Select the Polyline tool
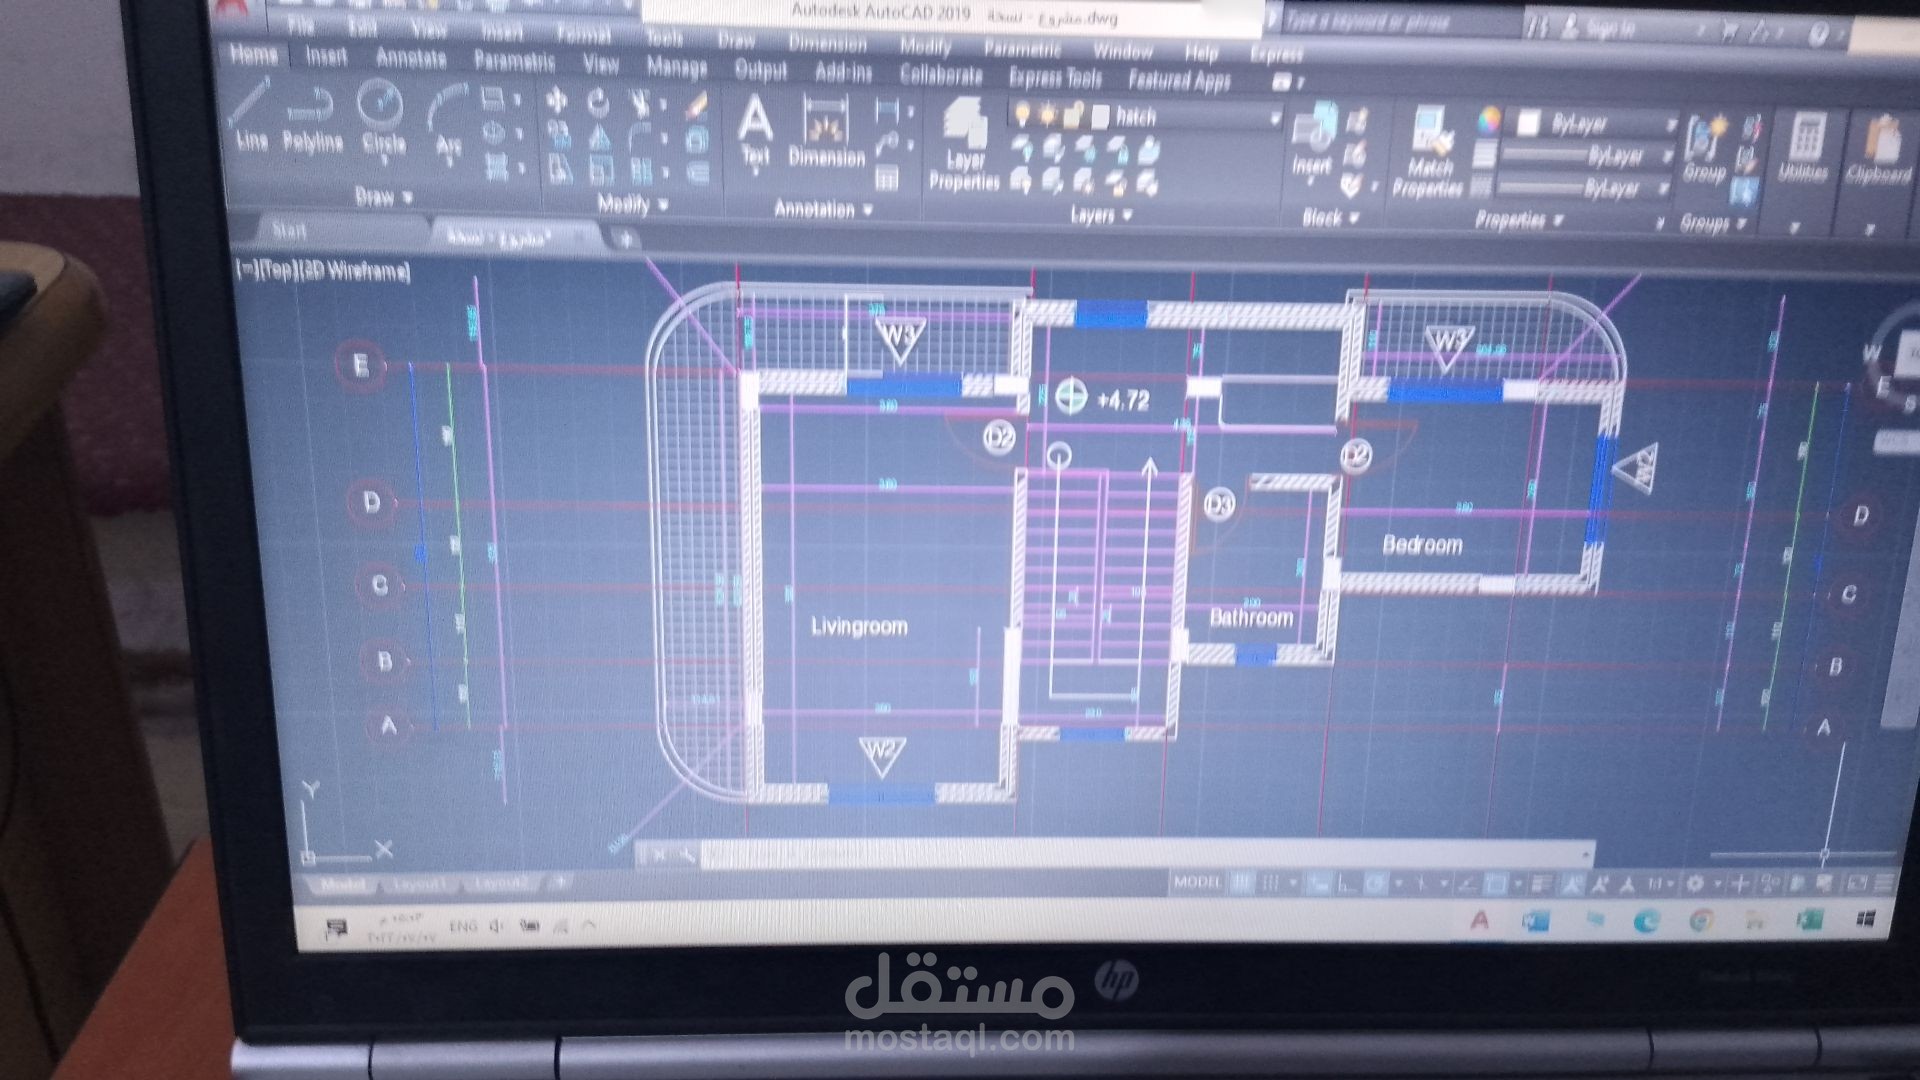 pos(312,118)
